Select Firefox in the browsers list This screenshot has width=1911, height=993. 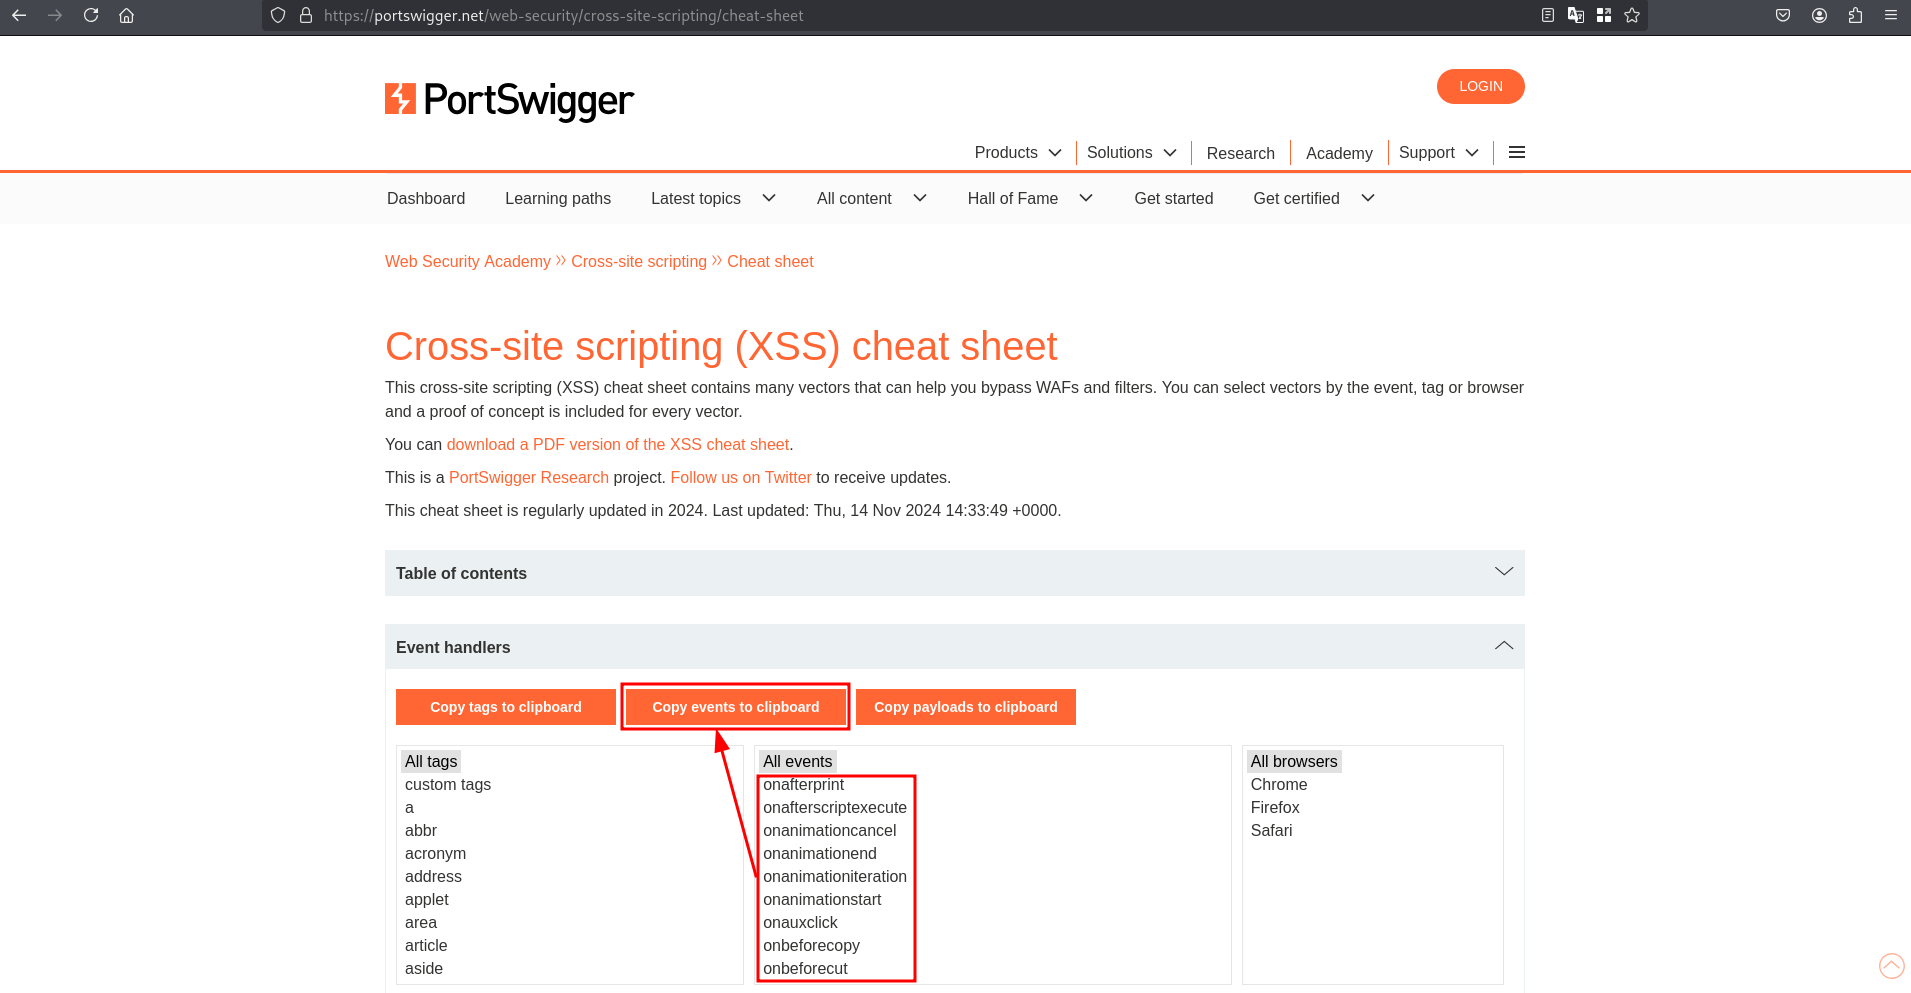[x=1275, y=807]
